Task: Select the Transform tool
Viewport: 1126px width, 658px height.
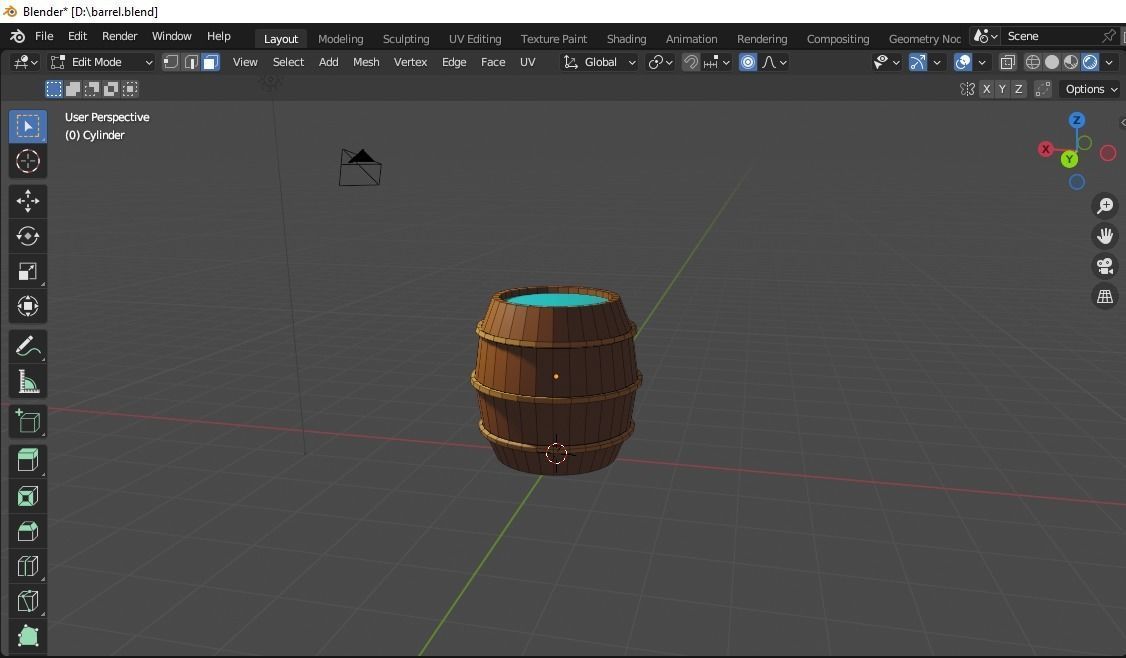Action: click(27, 306)
